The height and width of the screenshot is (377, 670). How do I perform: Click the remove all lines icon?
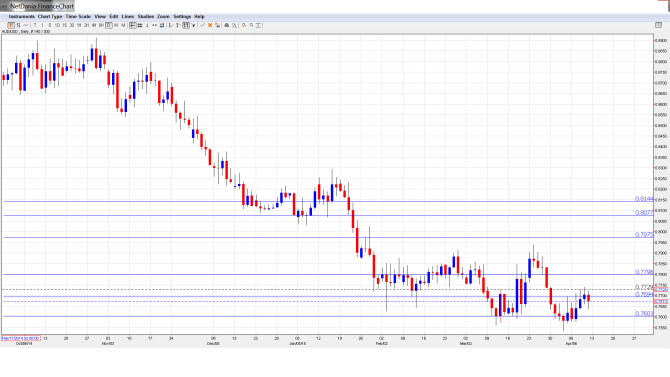217,26
